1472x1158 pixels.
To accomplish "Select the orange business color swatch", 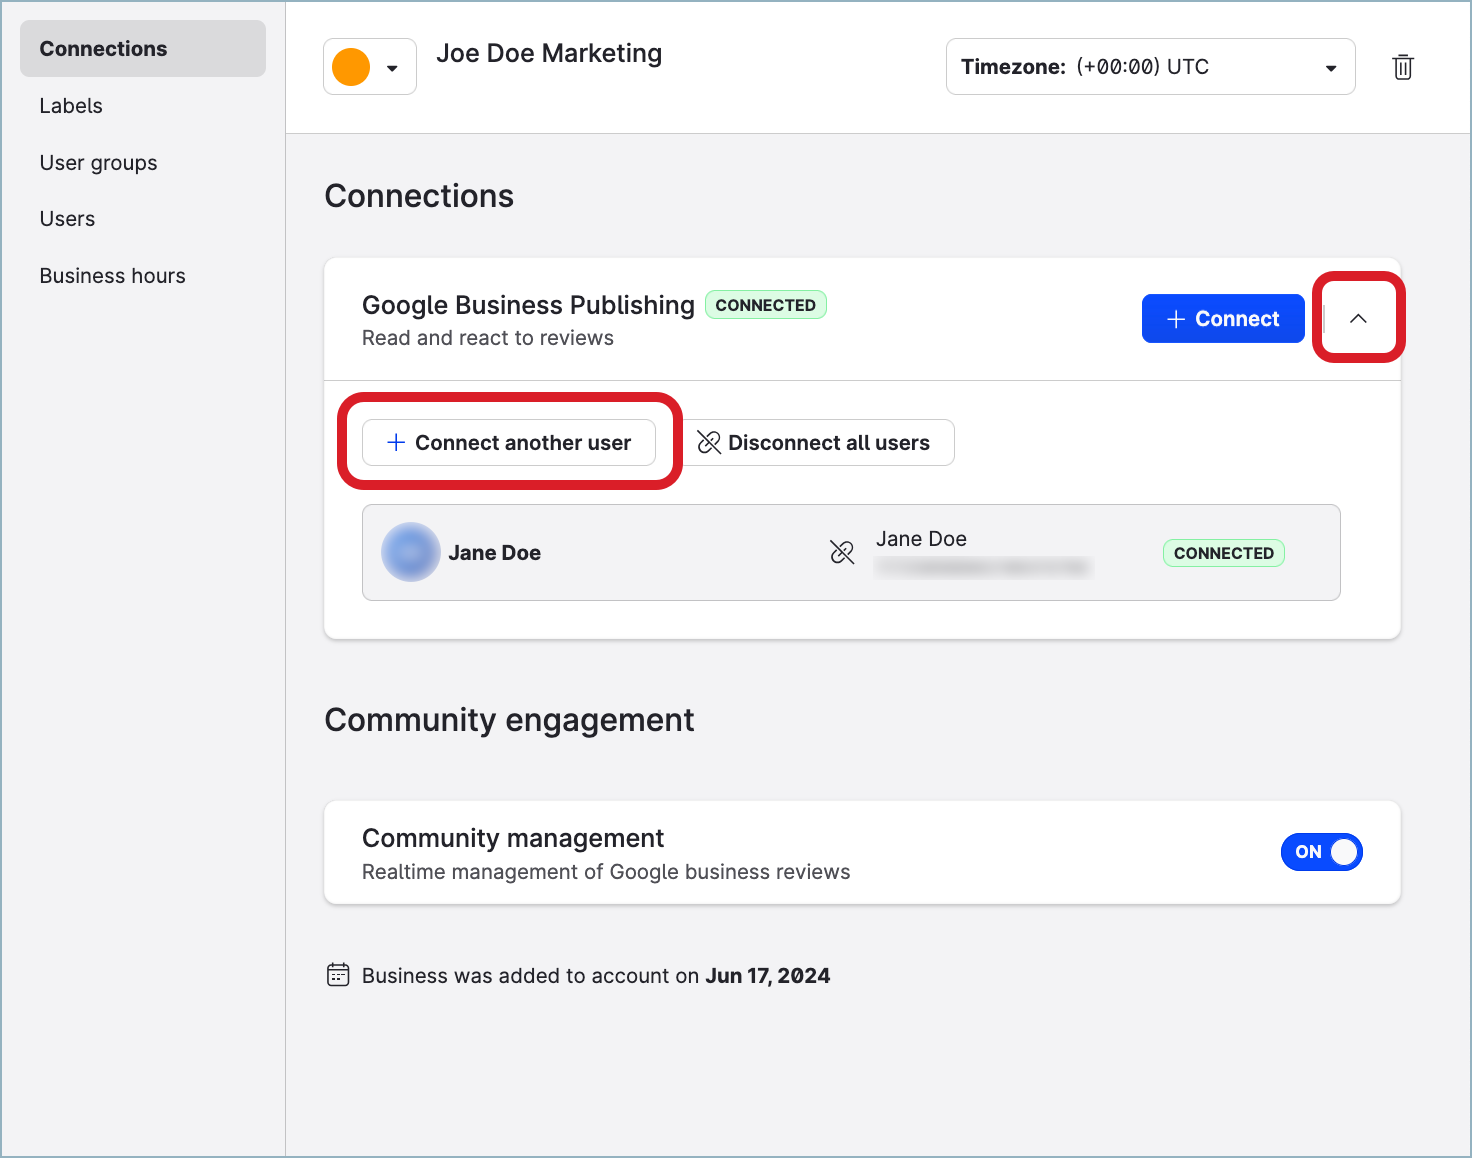I will (349, 66).
